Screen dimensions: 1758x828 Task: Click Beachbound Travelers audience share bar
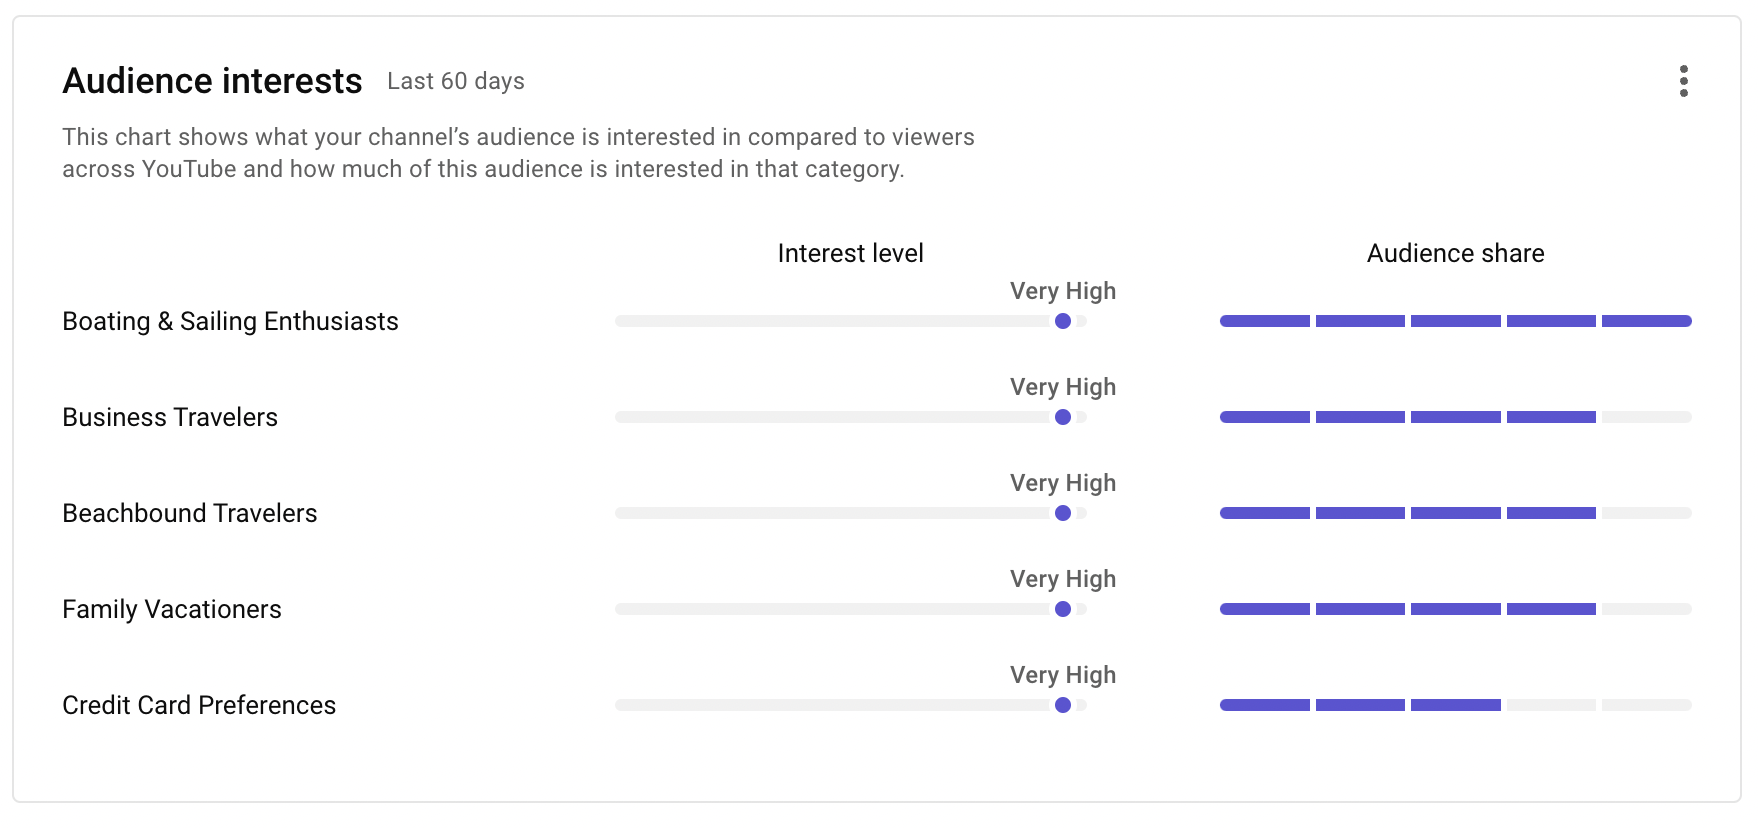[1455, 513]
